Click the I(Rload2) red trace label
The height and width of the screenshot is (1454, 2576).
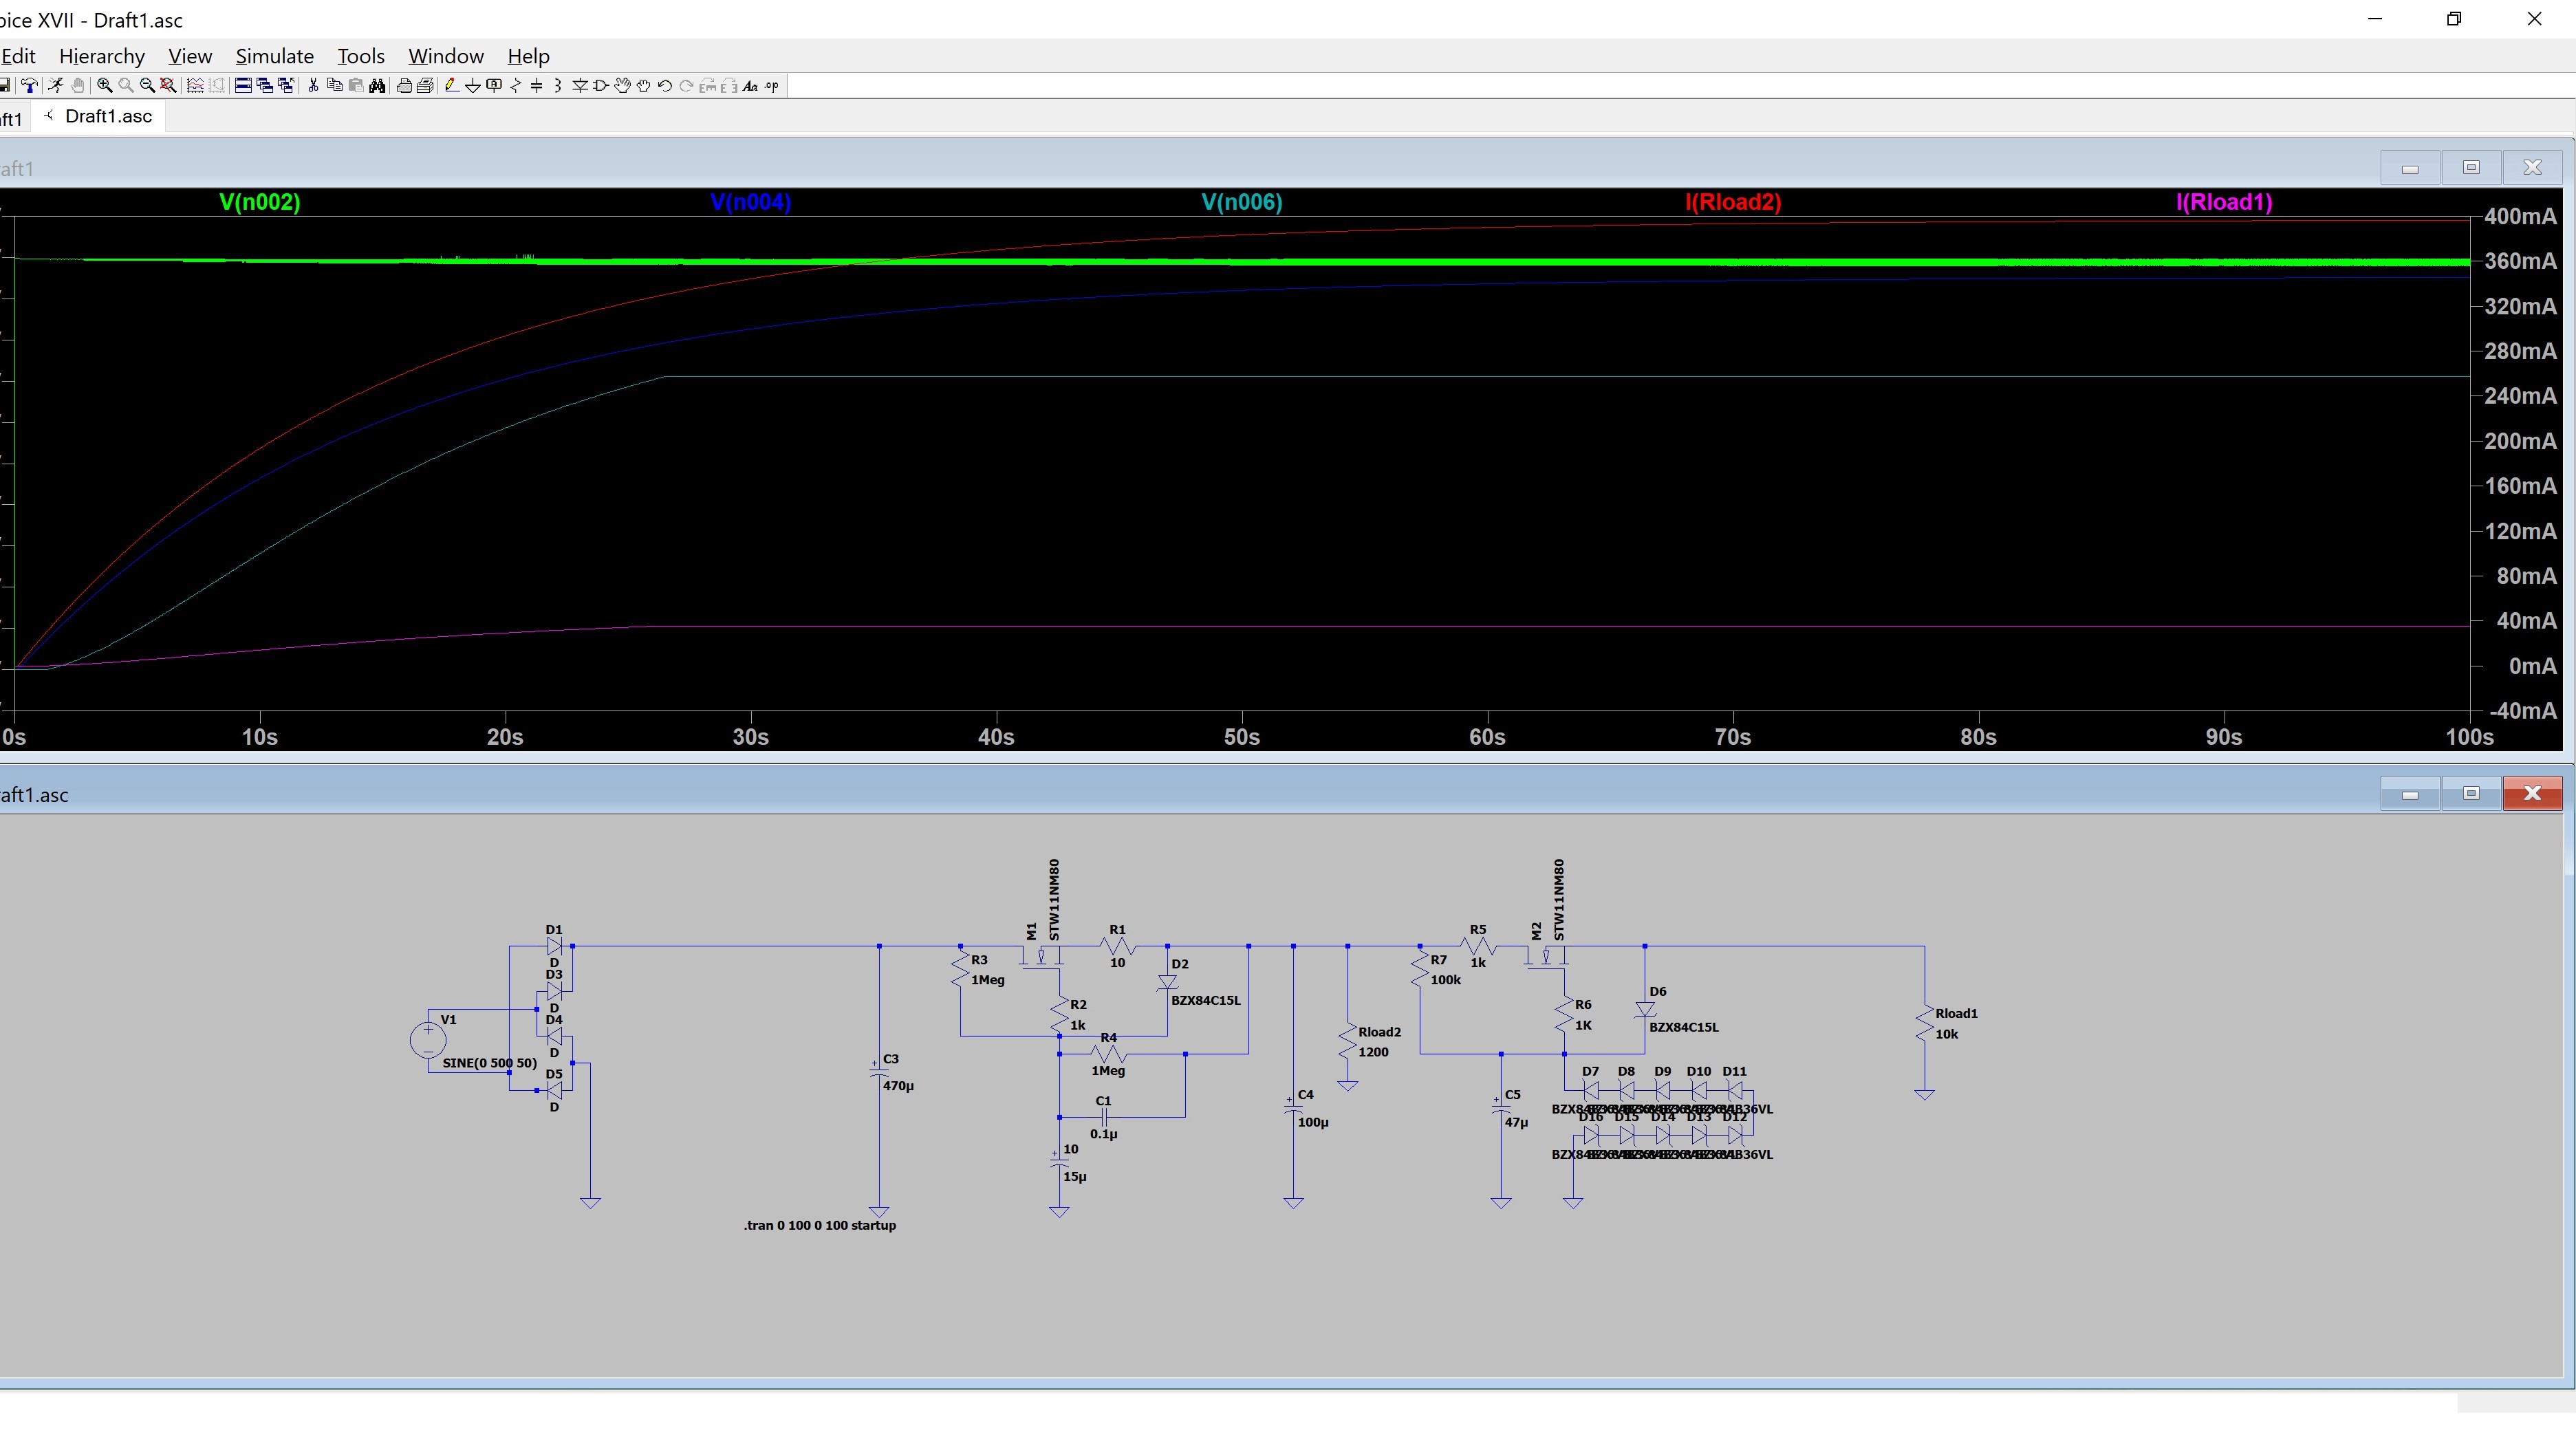click(1733, 202)
